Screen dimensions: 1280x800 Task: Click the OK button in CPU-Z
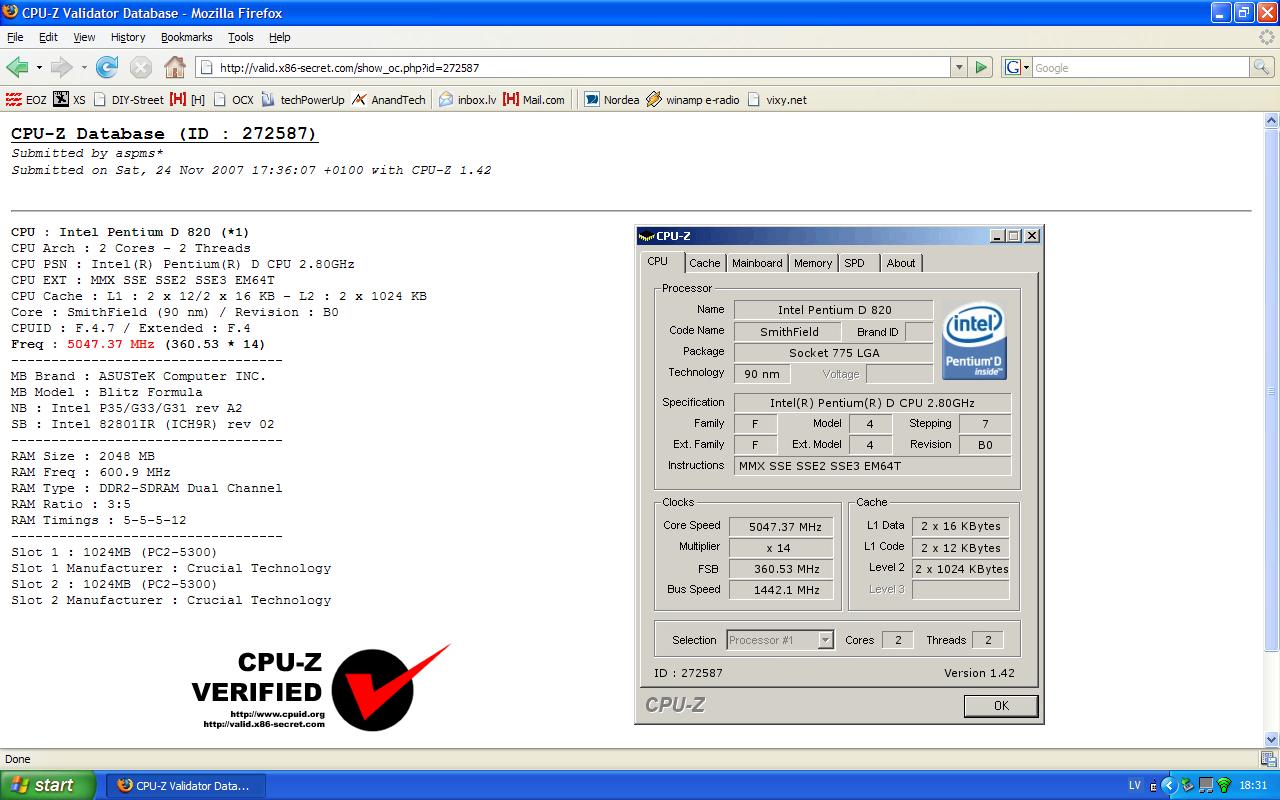[1001, 705]
